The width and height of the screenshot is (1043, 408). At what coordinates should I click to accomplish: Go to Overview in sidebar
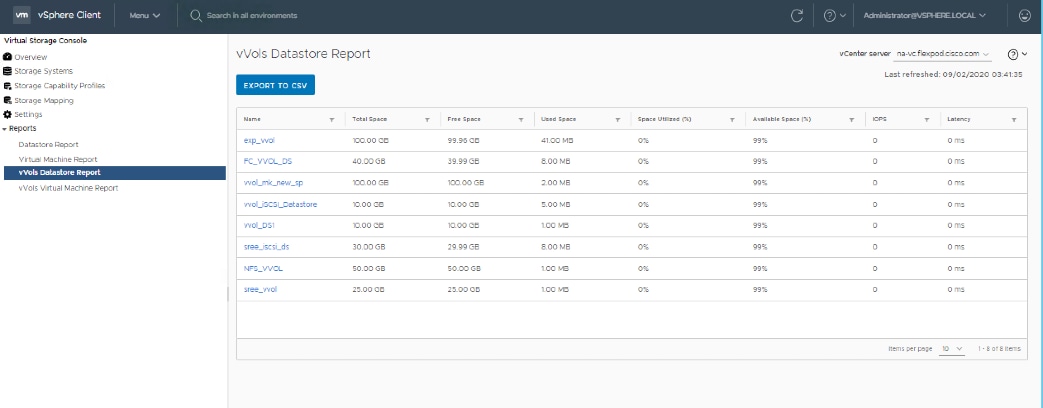[31, 57]
